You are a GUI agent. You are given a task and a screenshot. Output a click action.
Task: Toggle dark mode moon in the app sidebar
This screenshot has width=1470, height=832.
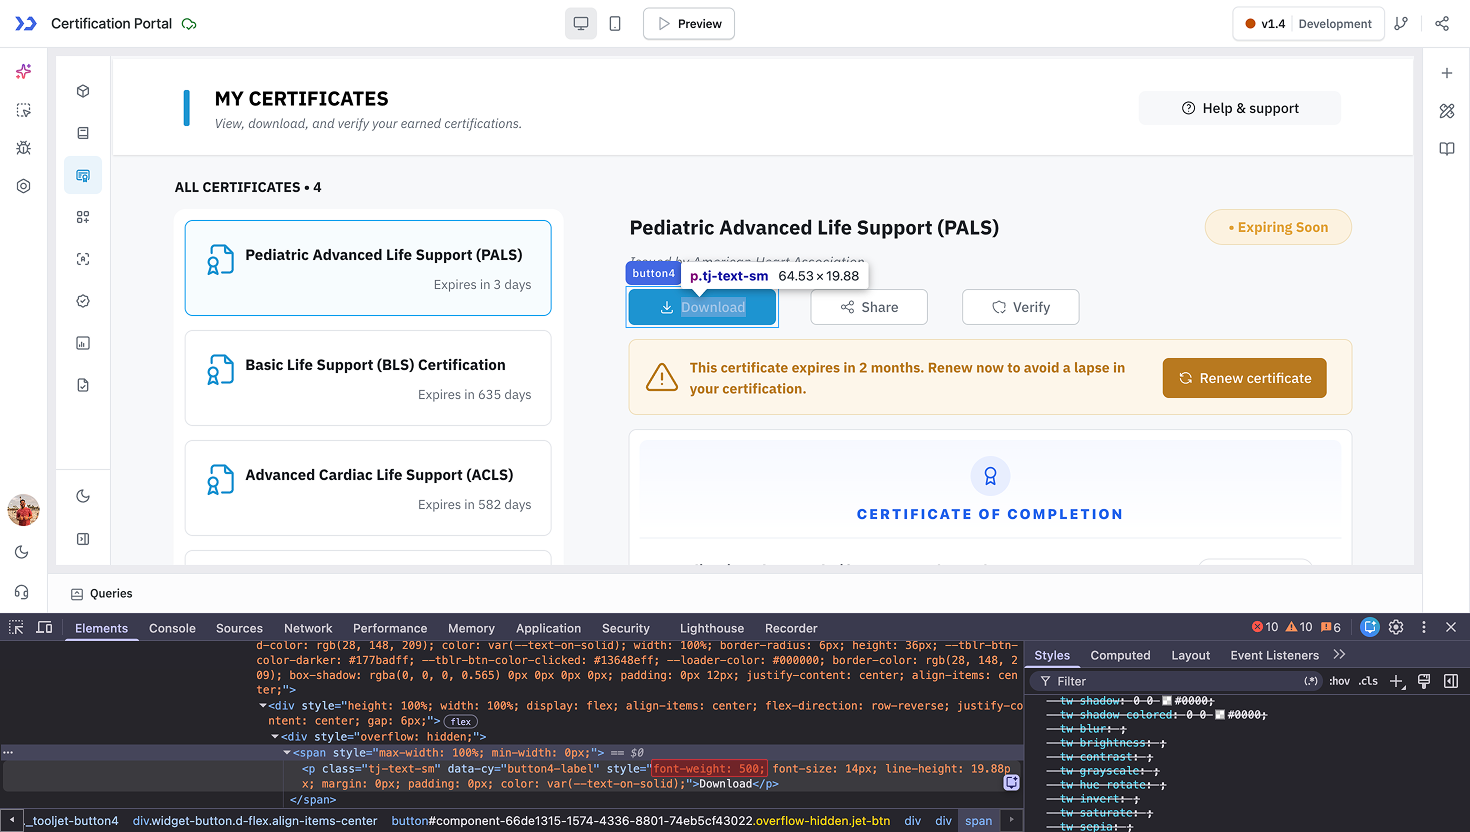(83, 496)
